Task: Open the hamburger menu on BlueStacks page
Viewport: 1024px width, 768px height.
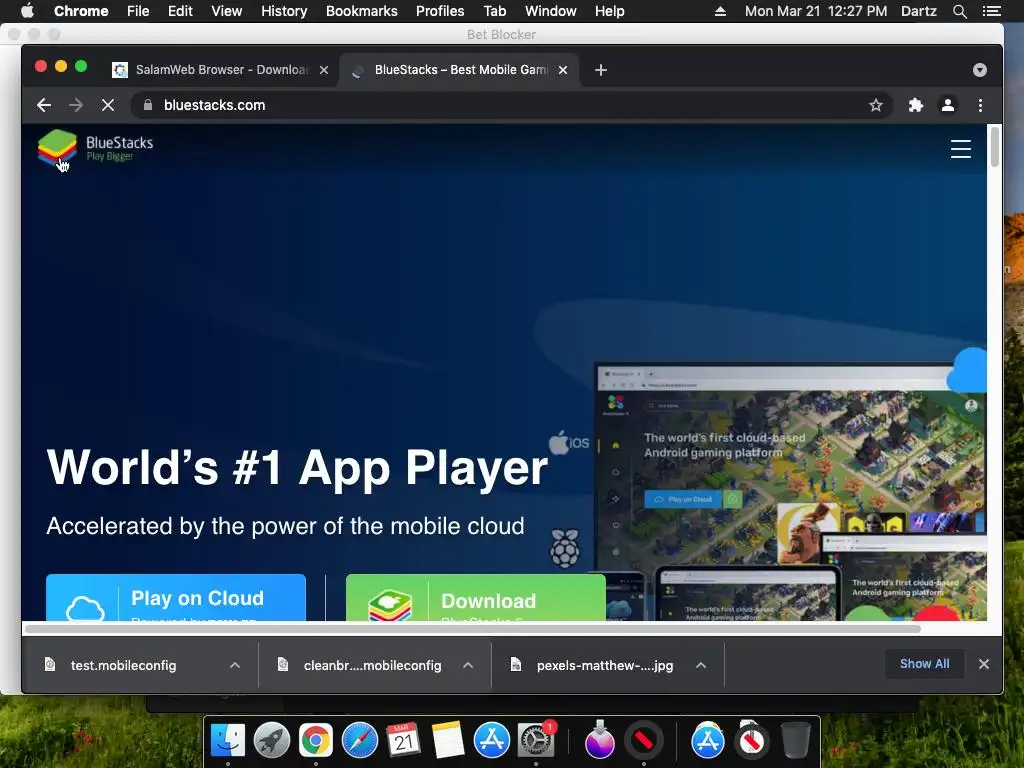Action: 960,149
